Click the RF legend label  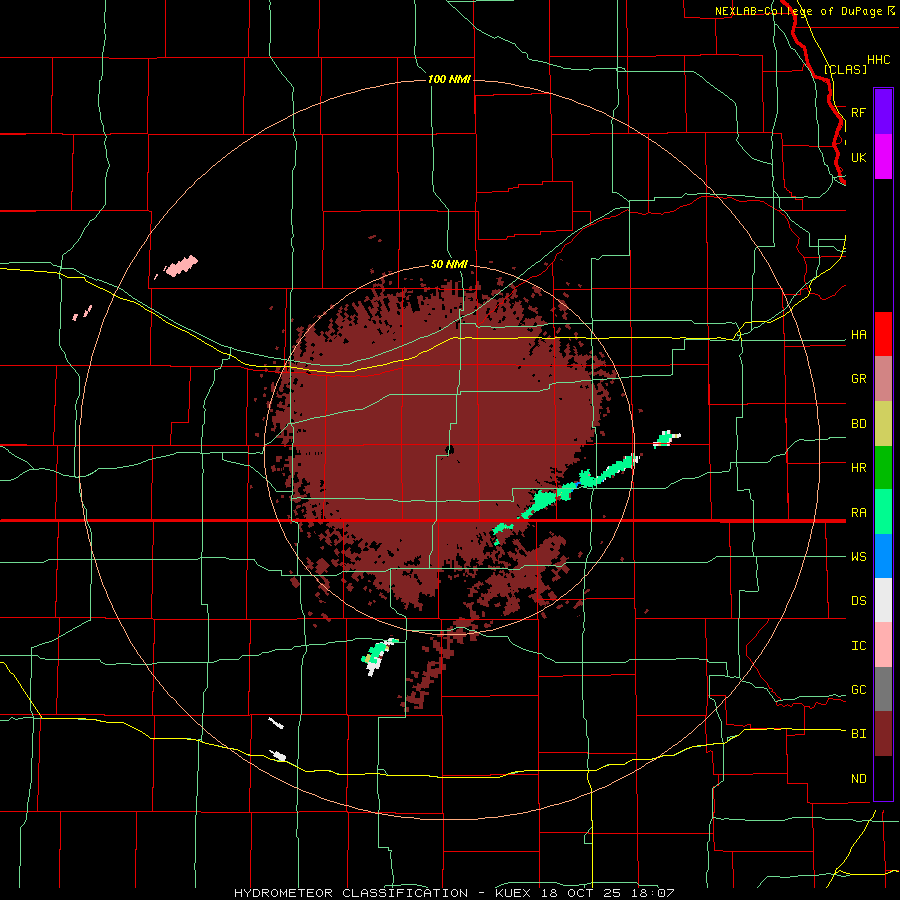pyautogui.click(x=858, y=112)
